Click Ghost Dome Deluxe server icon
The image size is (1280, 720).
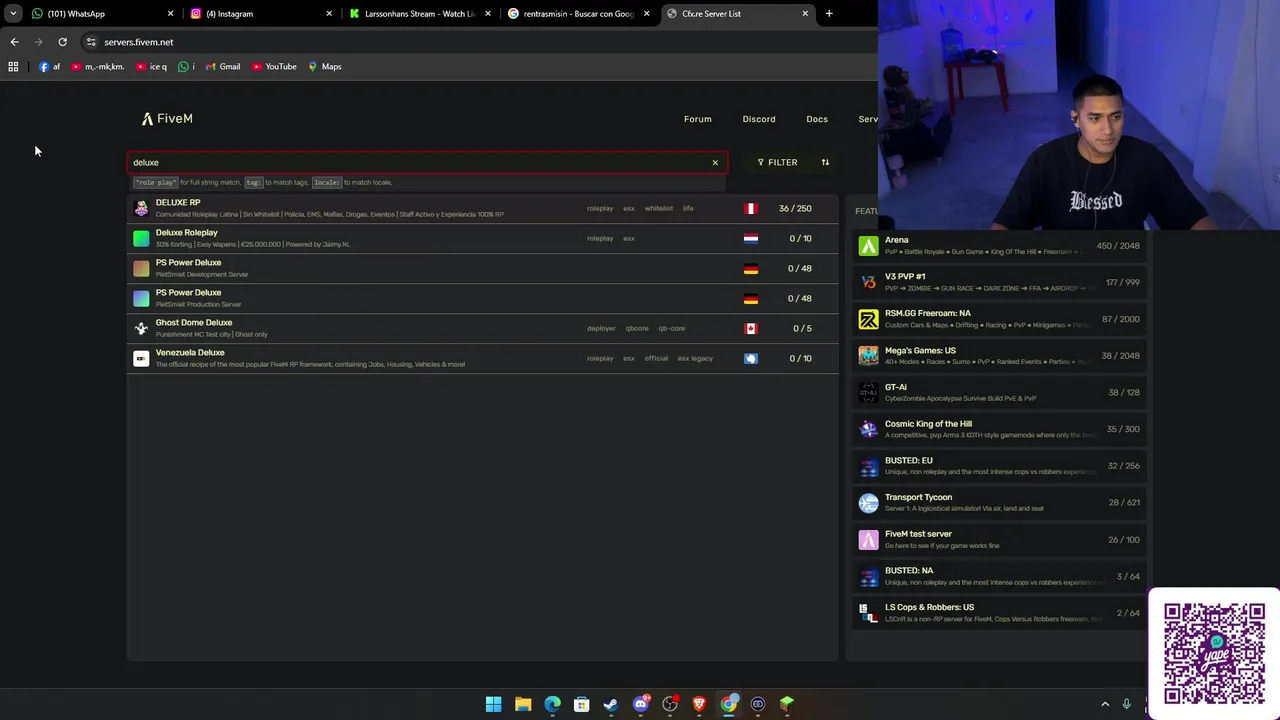141,328
